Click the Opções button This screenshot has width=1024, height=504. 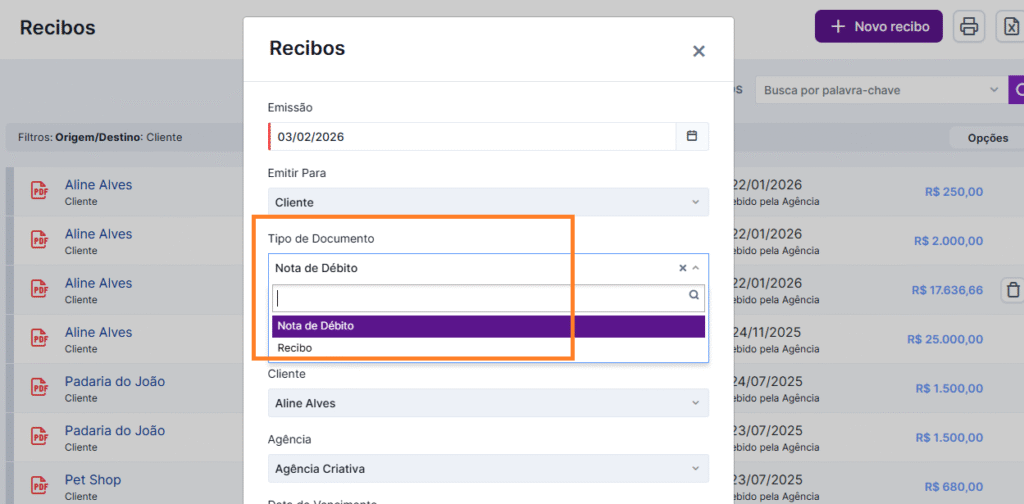(x=987, y=138)
